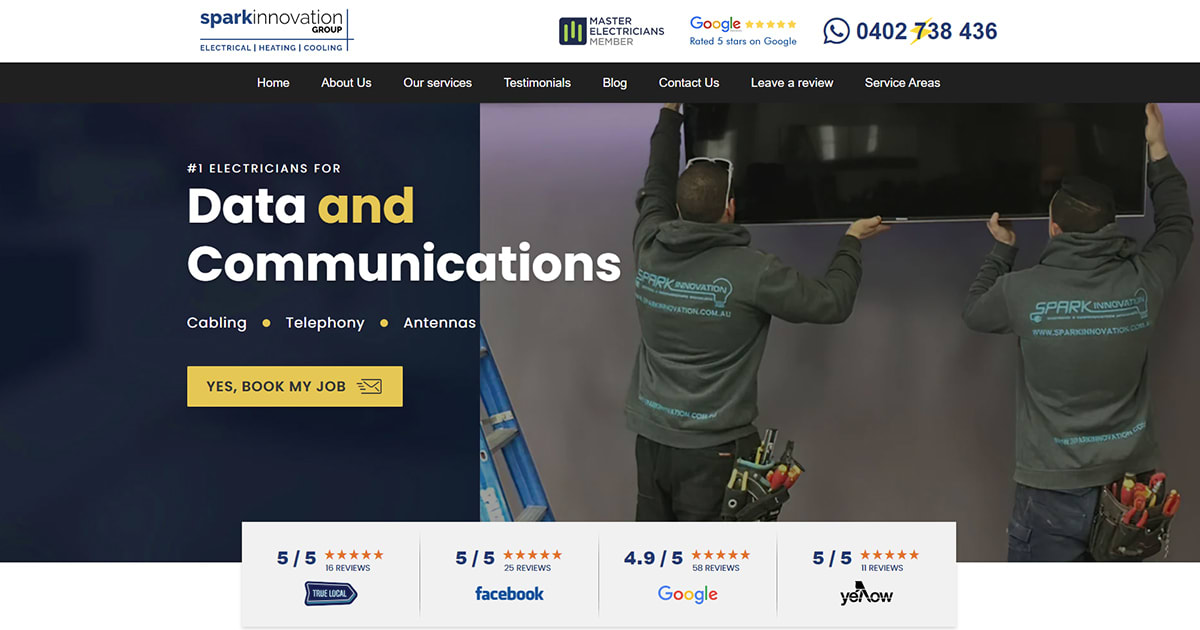
Task: Open the Blog section
Action: point(614,83)
